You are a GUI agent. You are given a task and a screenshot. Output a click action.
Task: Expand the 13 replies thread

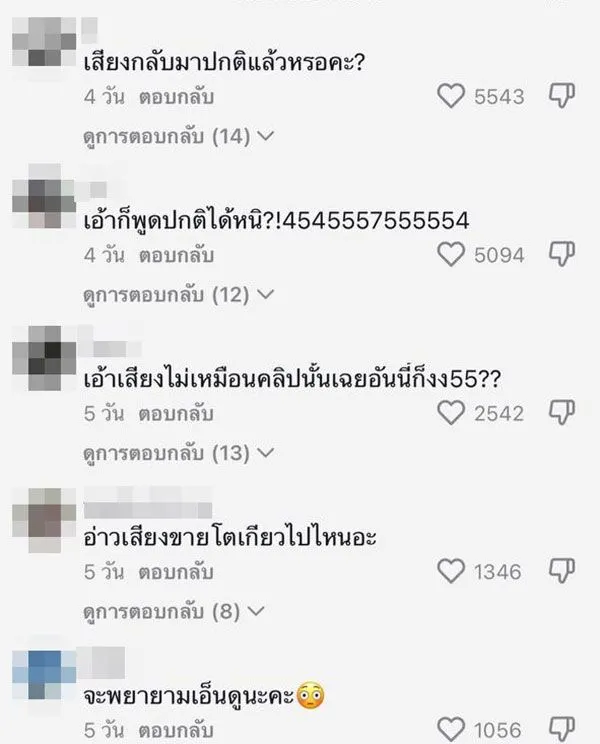[179, 453]
